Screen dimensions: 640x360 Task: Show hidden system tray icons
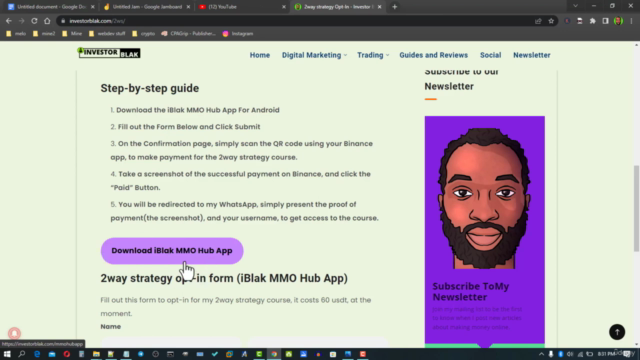541,354
